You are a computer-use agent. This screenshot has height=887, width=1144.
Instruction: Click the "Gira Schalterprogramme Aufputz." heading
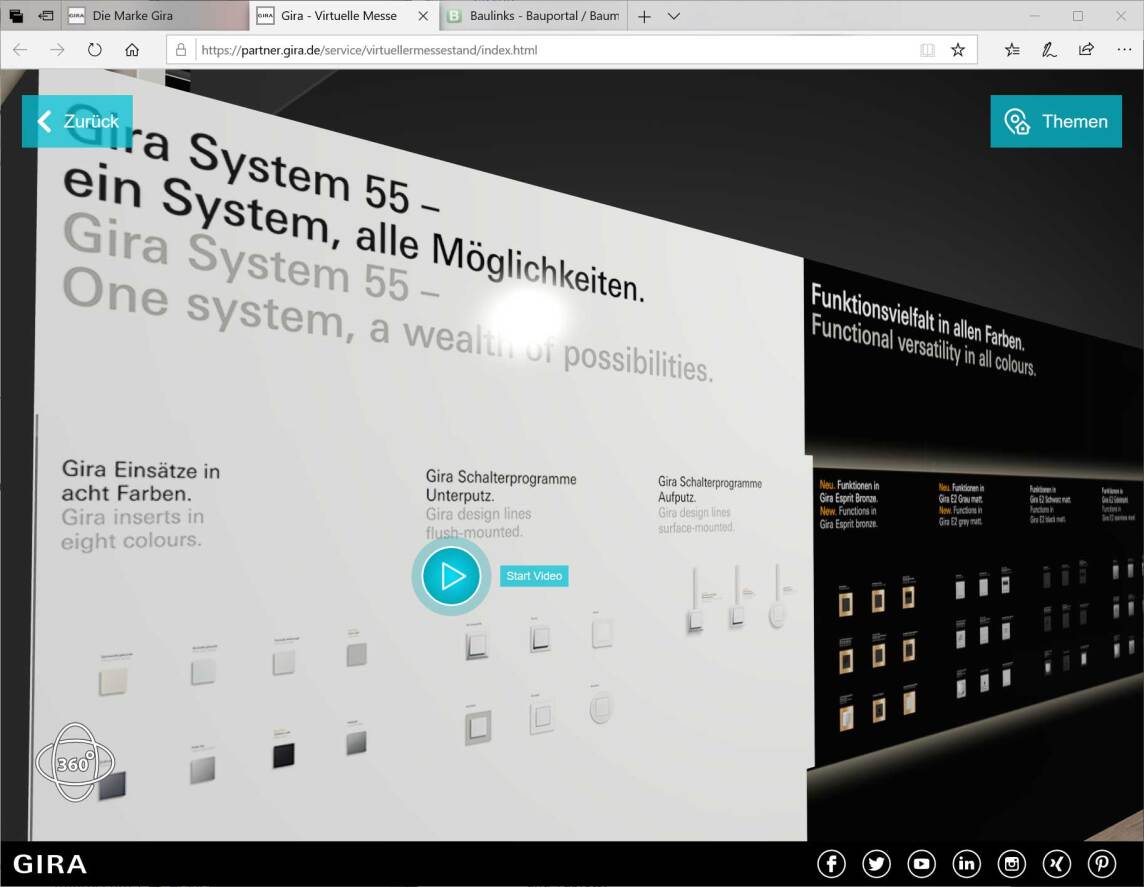click(x=709, y=489)
